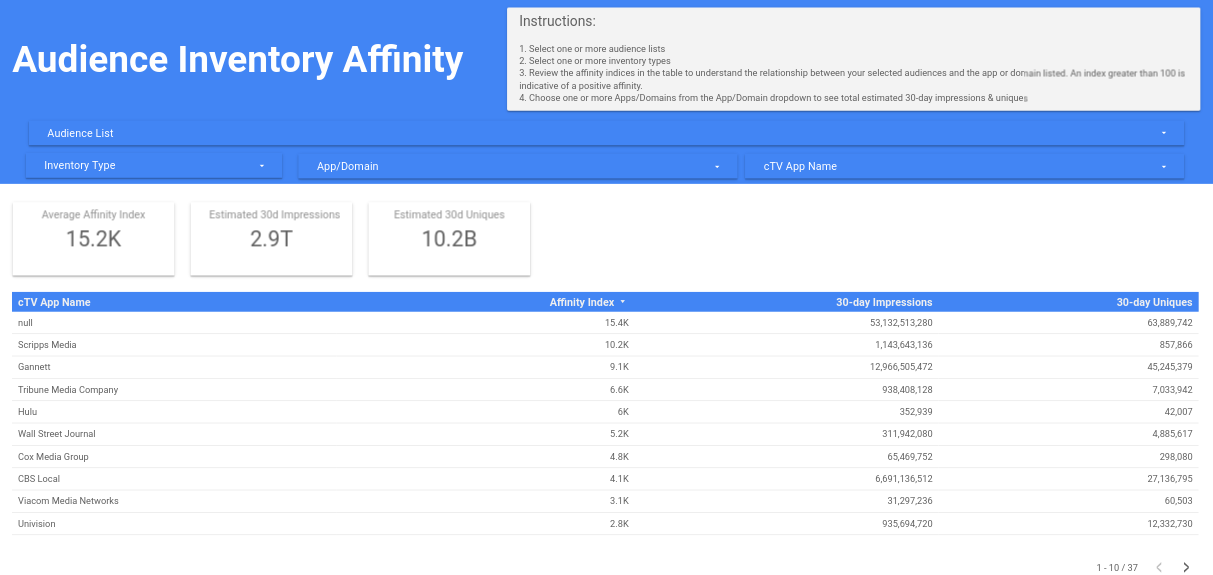Click the cTV App Name filter arrow
Screen dimensions: 1213x575
coord(1164,166)
